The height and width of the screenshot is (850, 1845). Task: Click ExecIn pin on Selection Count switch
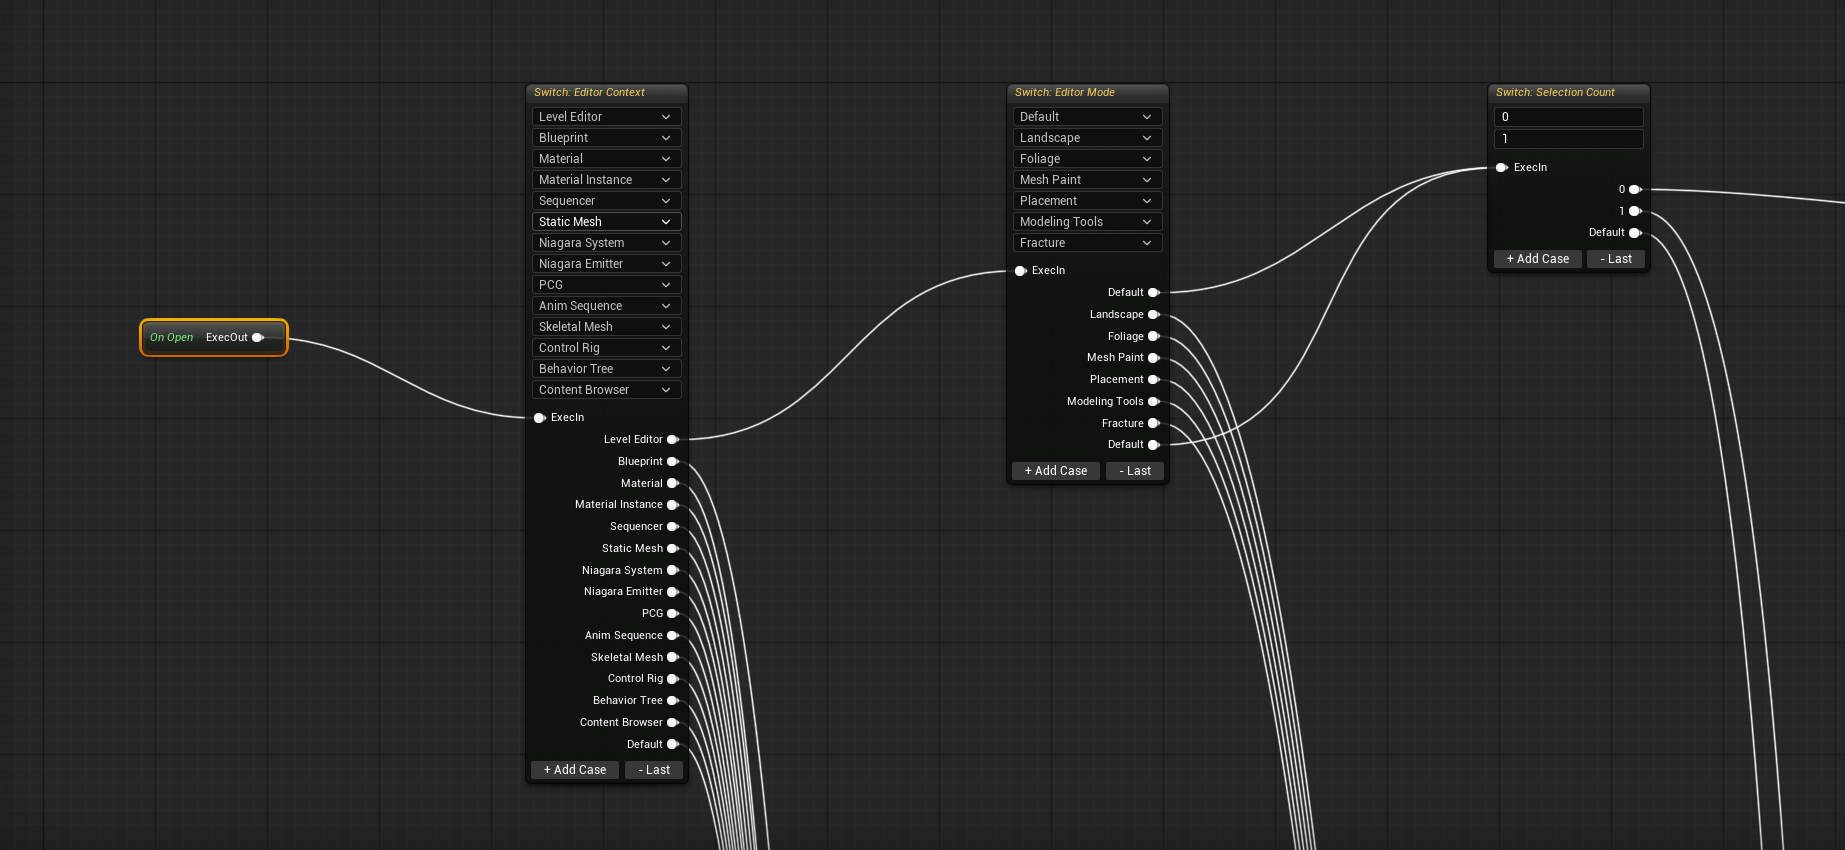[x=1502, y=168]
